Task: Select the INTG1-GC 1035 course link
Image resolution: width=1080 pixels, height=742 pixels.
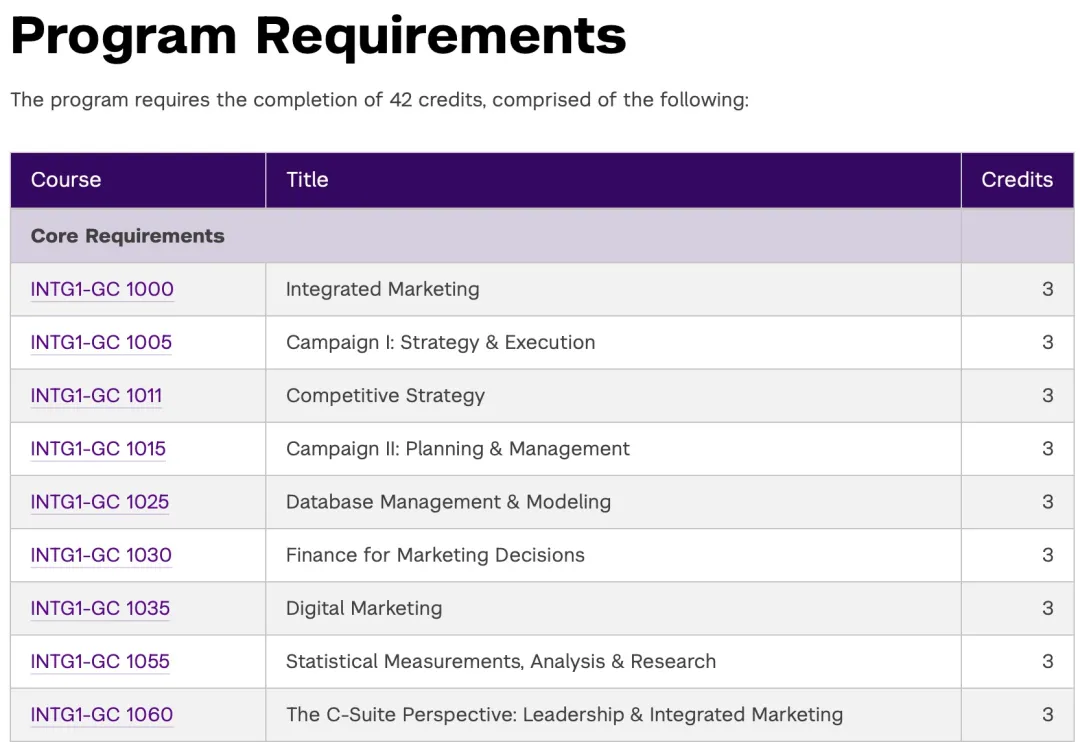Action: point(100,607)
